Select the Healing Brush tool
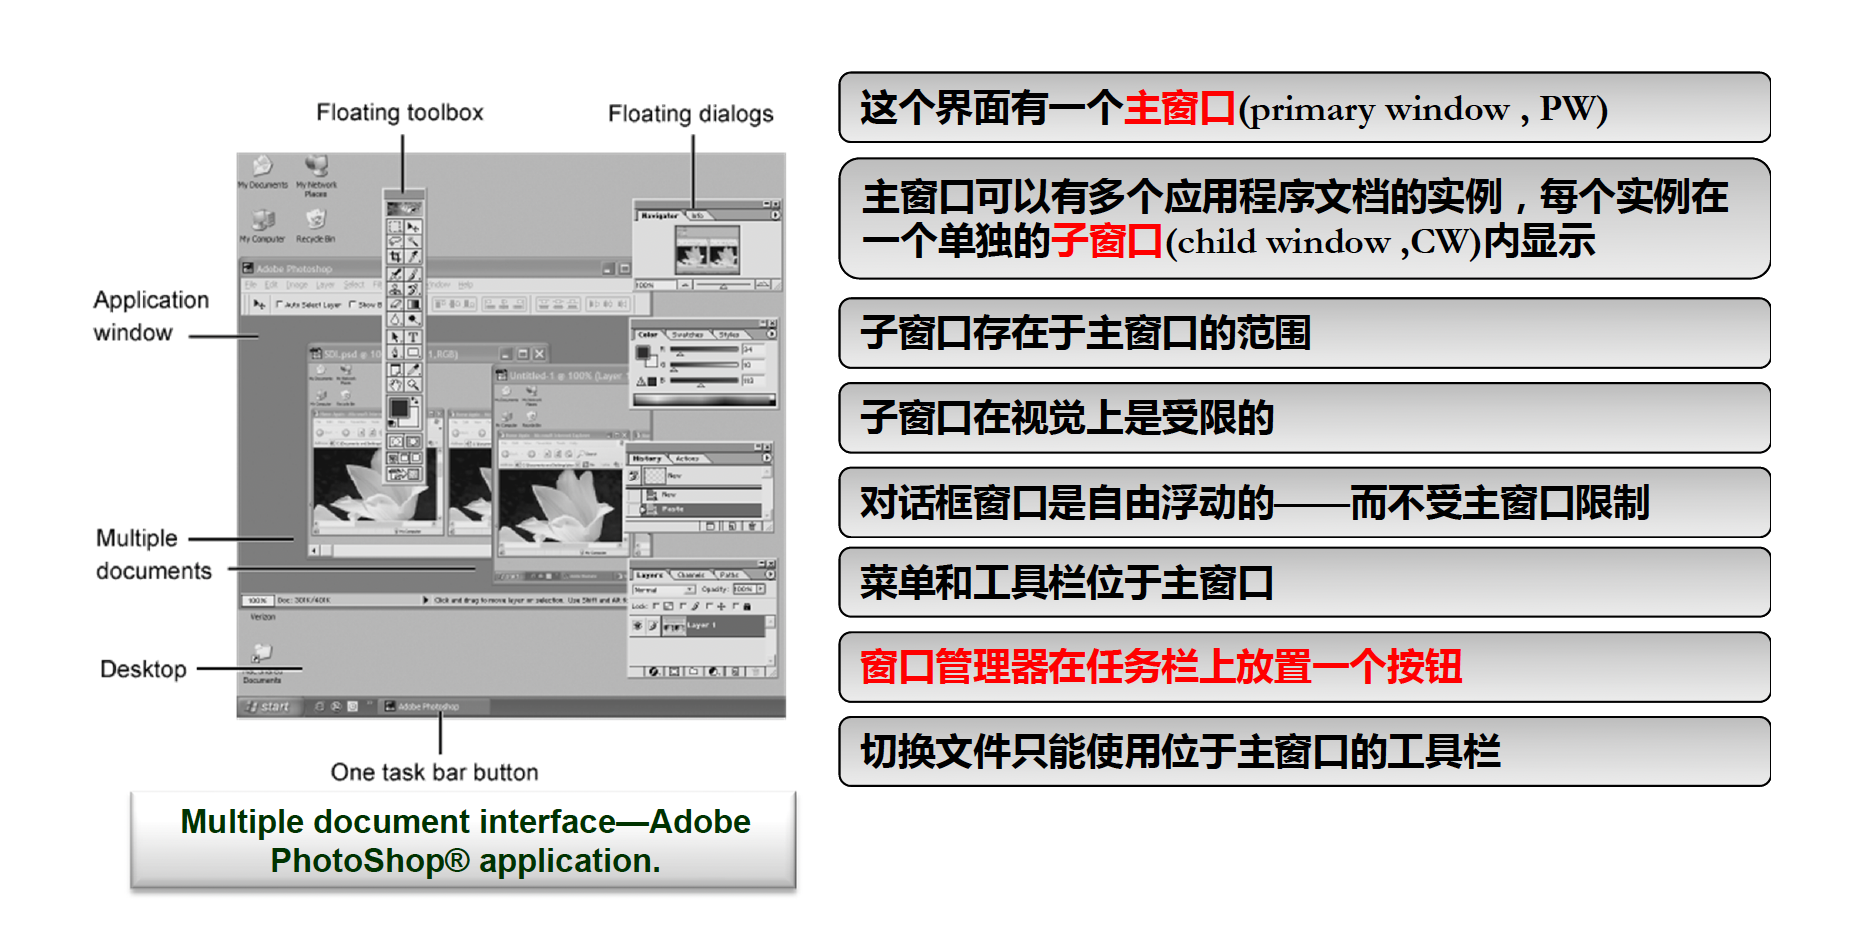Image resolution: width=1862 pixels, height=944 pixels. [x=395, y=273]
